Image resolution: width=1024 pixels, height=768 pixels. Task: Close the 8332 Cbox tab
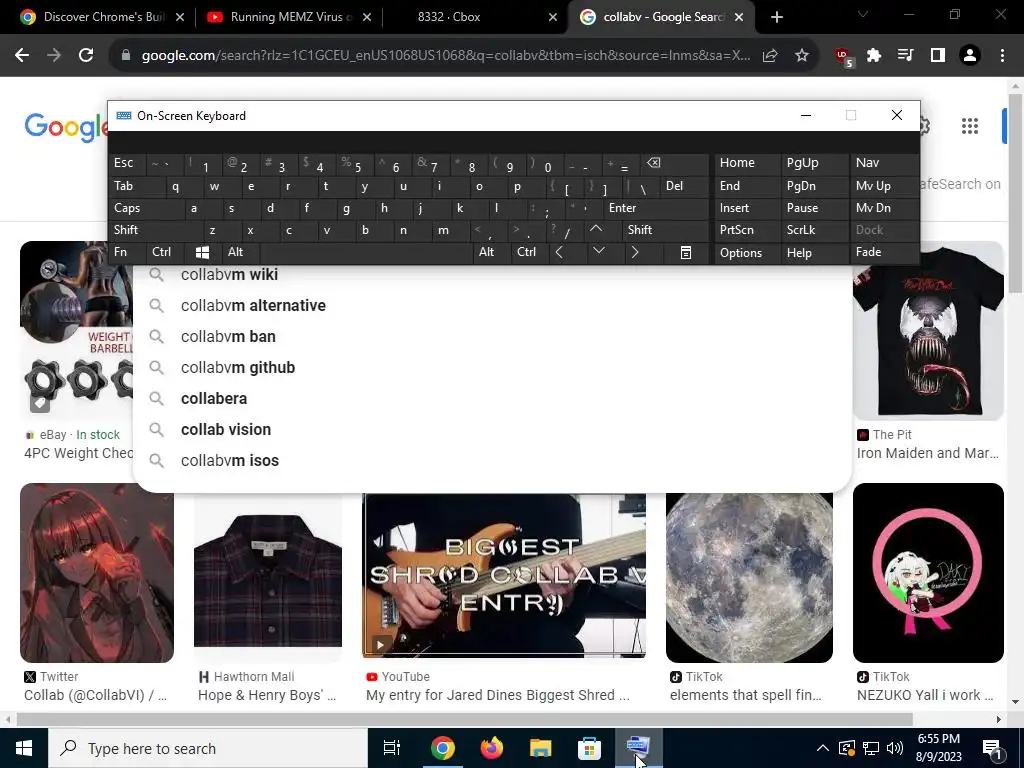coord(553,17)
